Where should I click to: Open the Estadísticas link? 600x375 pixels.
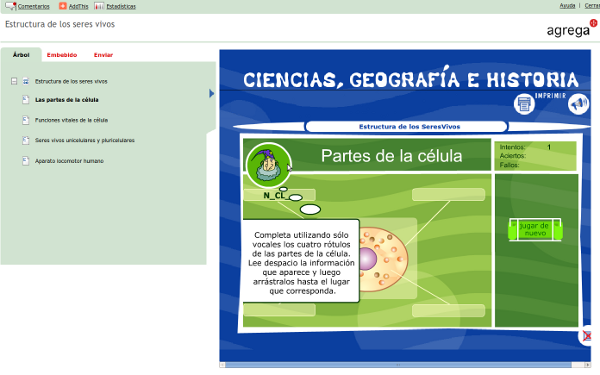(121, 7)
